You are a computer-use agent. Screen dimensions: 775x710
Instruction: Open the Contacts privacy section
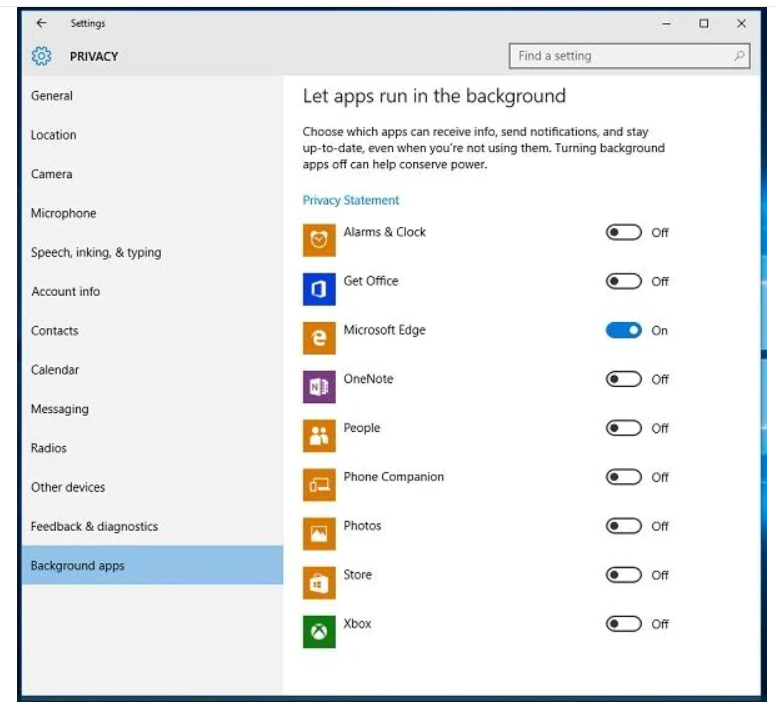[152, 330]
